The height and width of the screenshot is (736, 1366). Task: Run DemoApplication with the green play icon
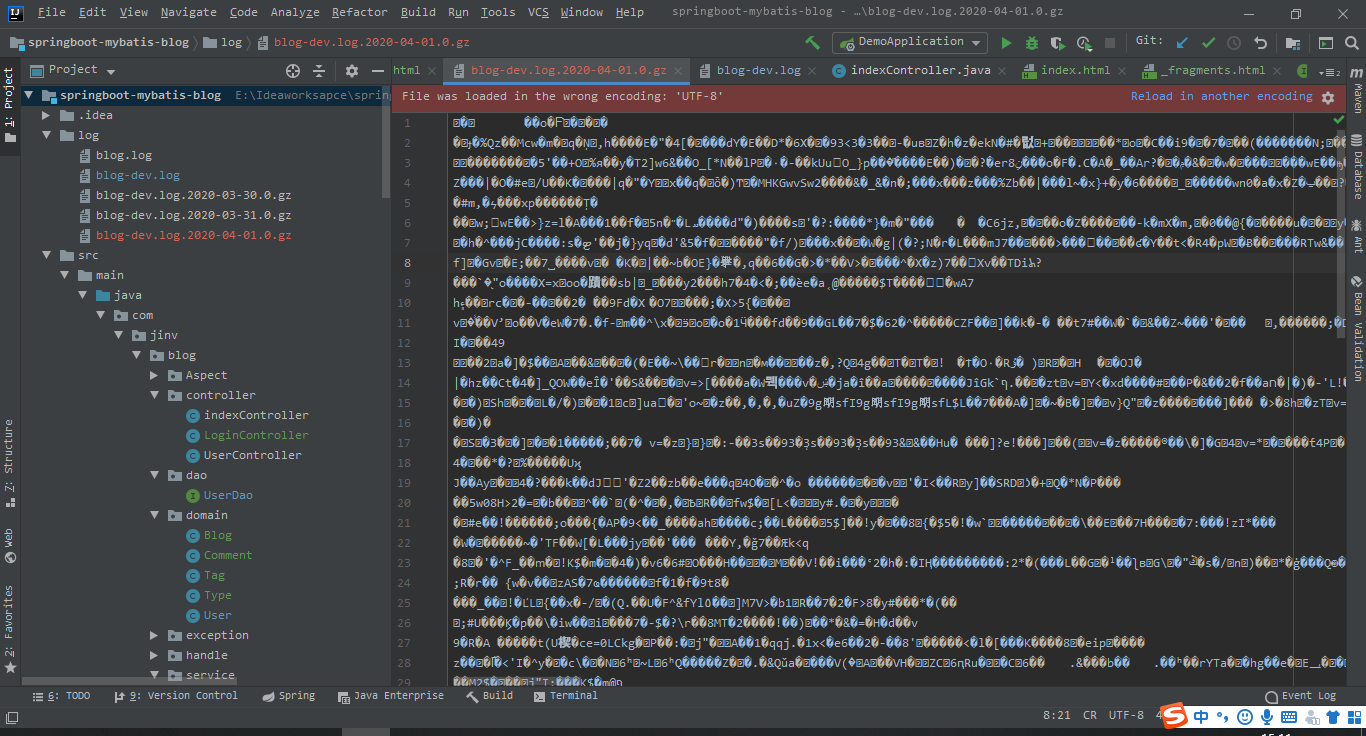[1007, 42]
